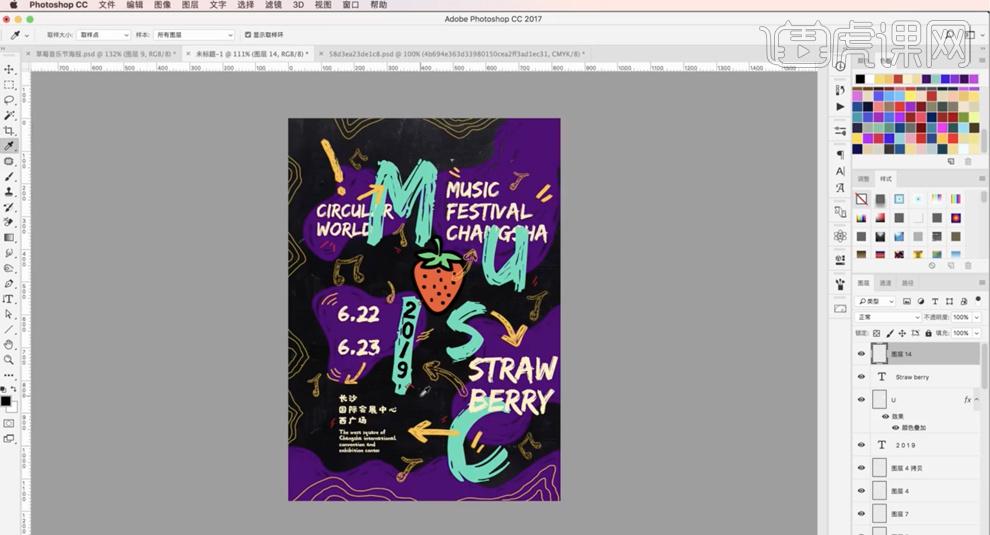The image size is (990, 535).
Task: Open the 文件 menu
Action: tap(107, 4)
